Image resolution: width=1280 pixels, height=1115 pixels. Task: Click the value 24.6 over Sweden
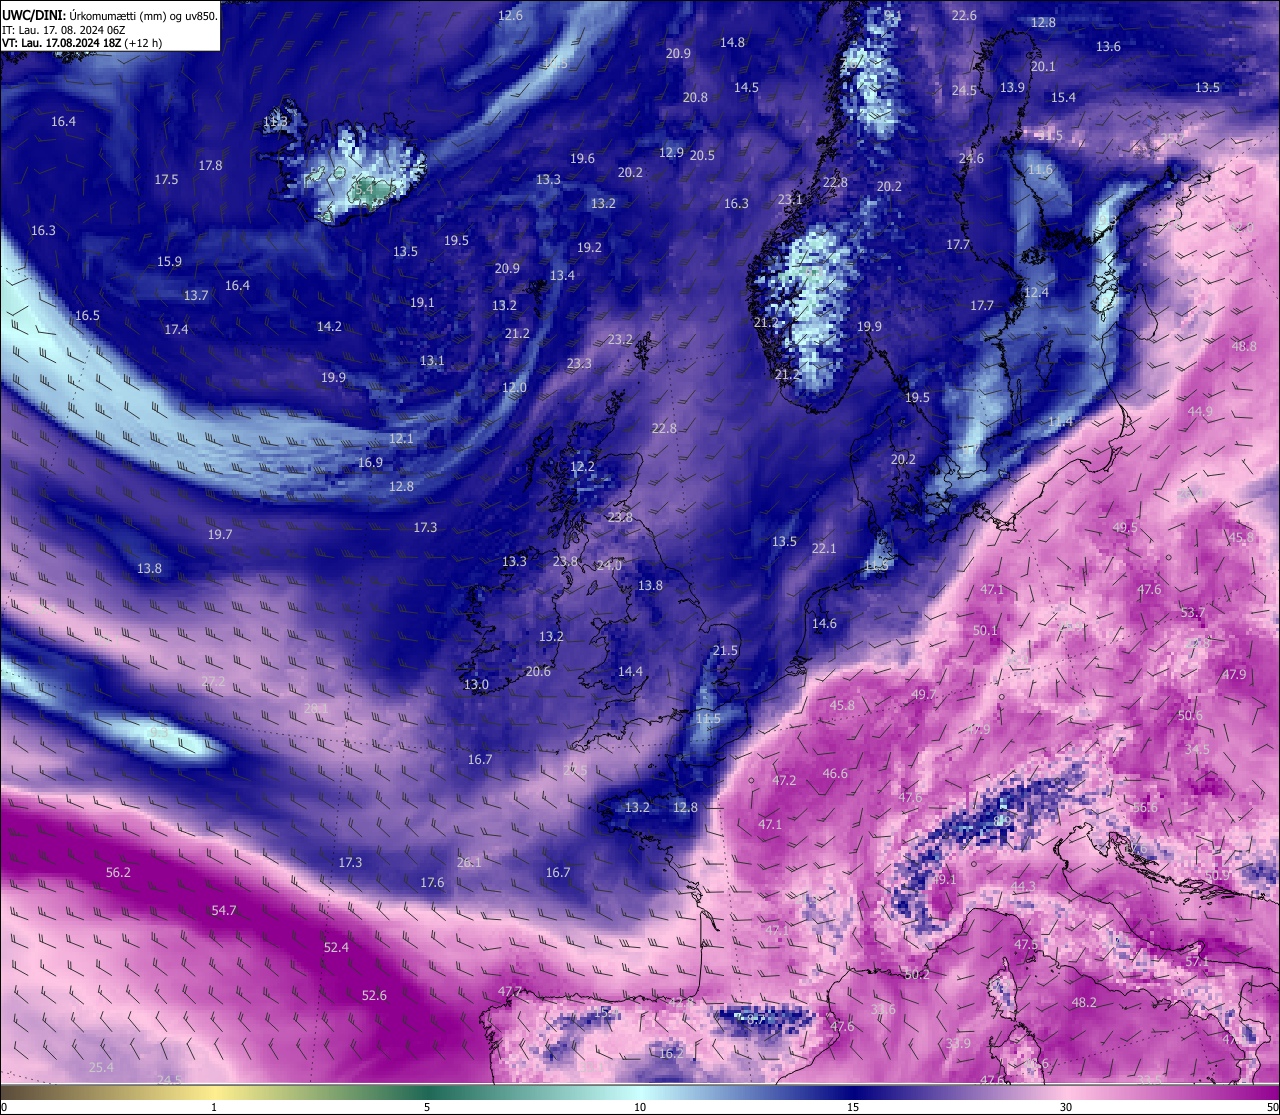click(x=971, y=158)
